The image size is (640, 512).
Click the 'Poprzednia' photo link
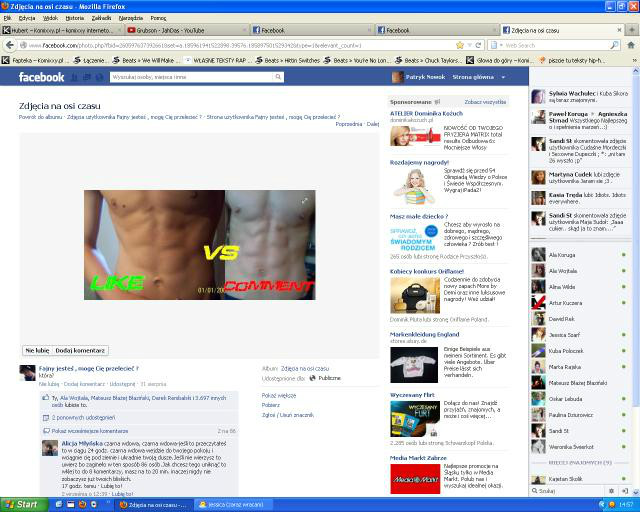click(349, 124)
